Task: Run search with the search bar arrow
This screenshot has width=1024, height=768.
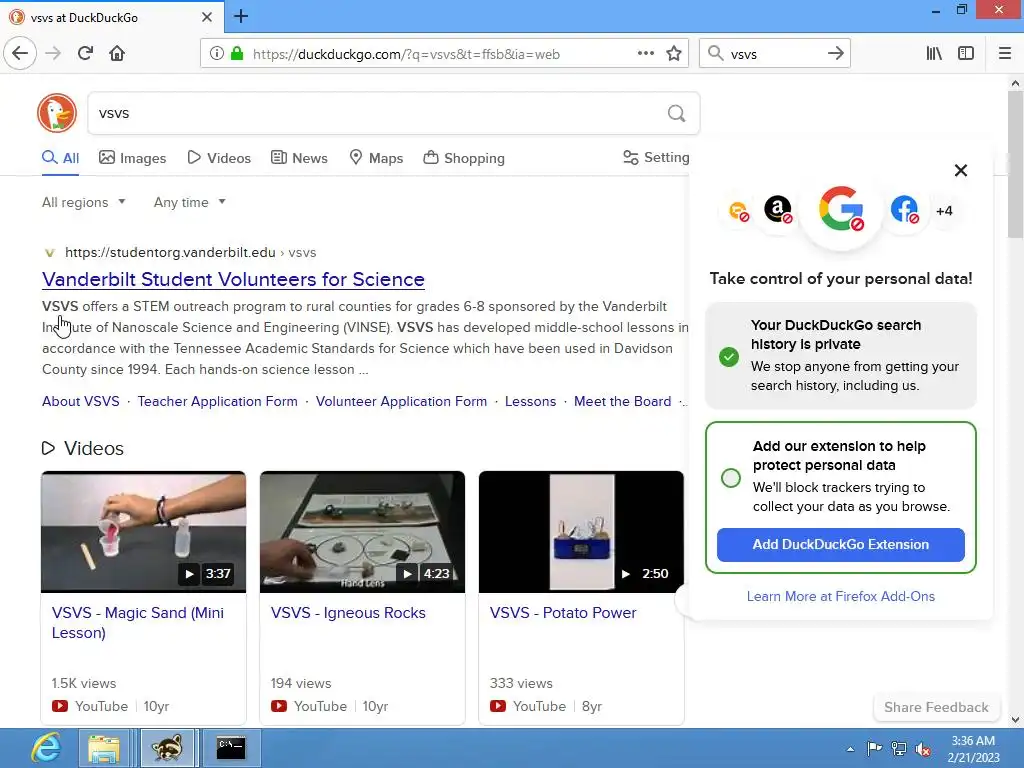Action: click(x=836, y=54)
